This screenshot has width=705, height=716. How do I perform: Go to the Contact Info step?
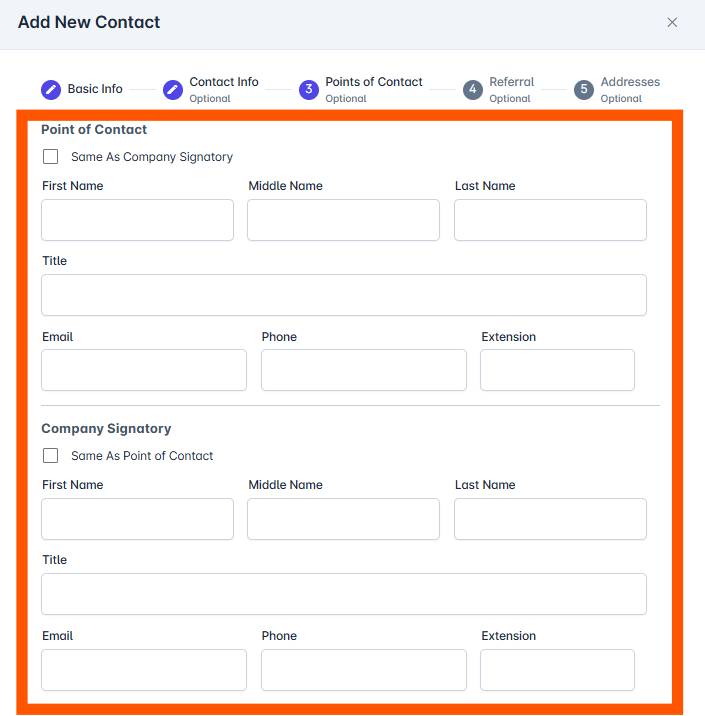(x=224, y=90)
